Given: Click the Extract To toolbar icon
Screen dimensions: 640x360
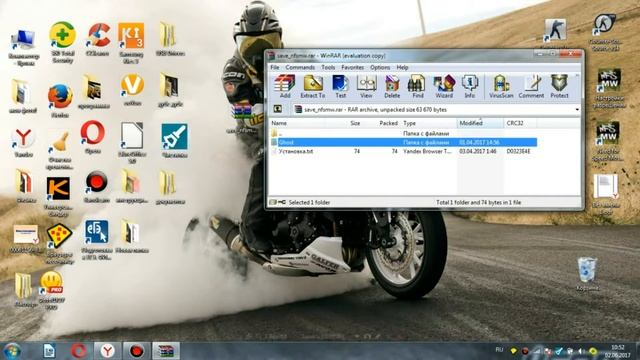Looking at the screenshot, I should pyautogui.click(x=313, y=87).
